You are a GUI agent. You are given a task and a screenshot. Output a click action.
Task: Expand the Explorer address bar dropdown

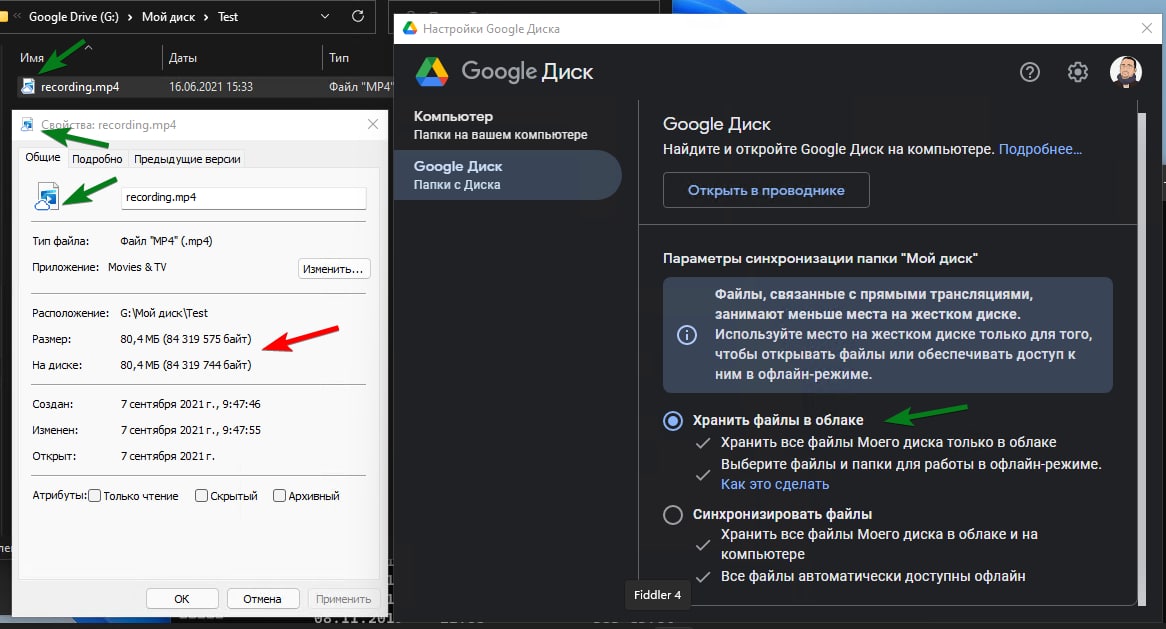point(325,16)
